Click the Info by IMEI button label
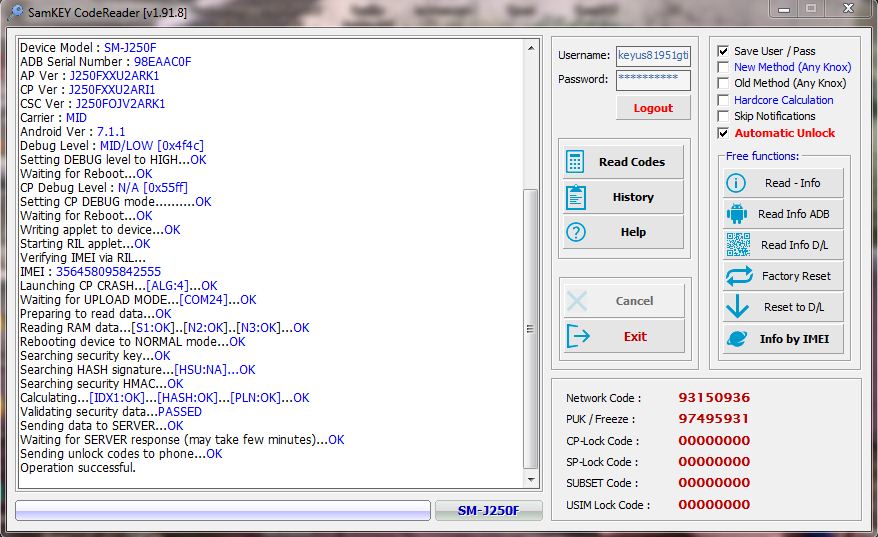Screen dimensions: 878x537 (794, 339)
